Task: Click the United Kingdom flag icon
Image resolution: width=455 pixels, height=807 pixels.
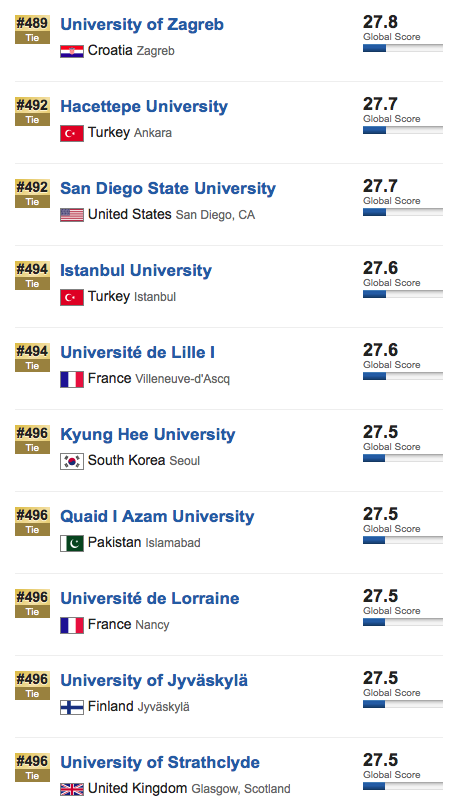Action: click(72, 789)
